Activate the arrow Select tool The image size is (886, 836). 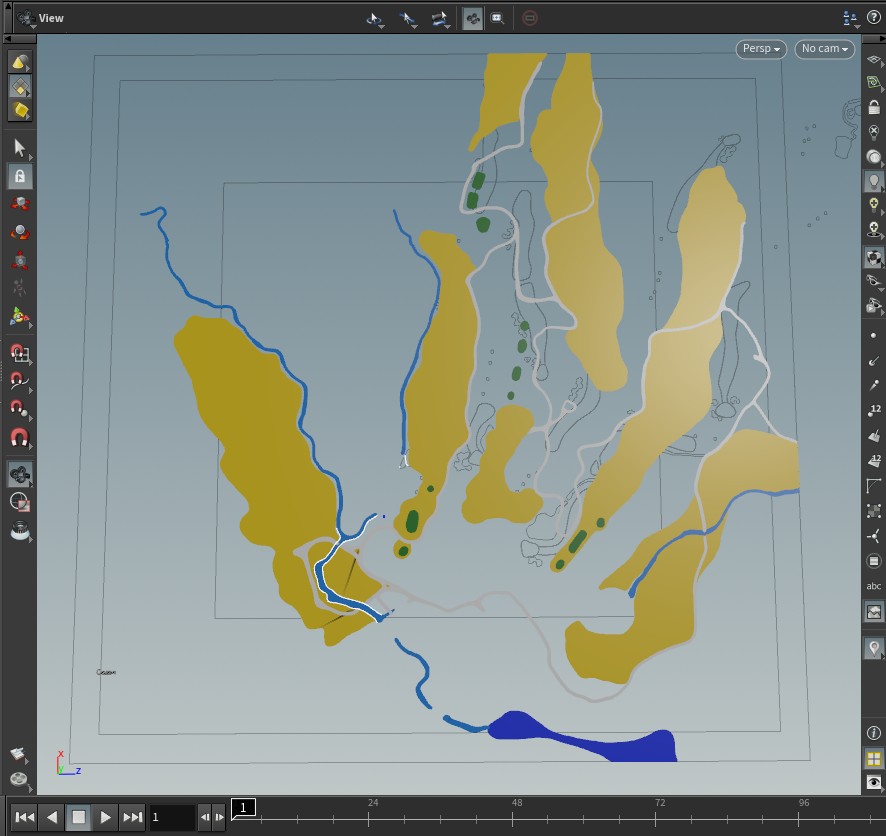click(20, 148)
